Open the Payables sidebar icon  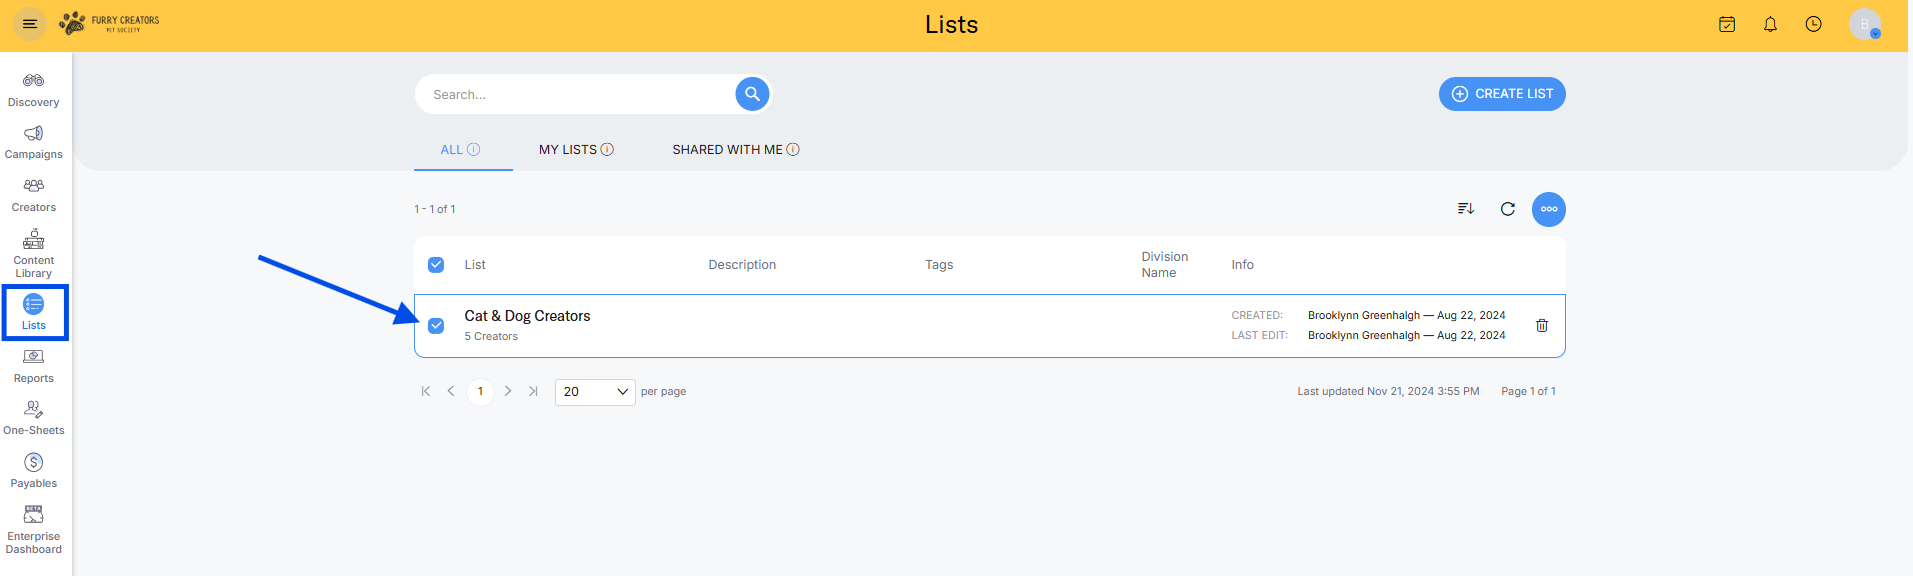pyautogui.click(x=33, y=470)
